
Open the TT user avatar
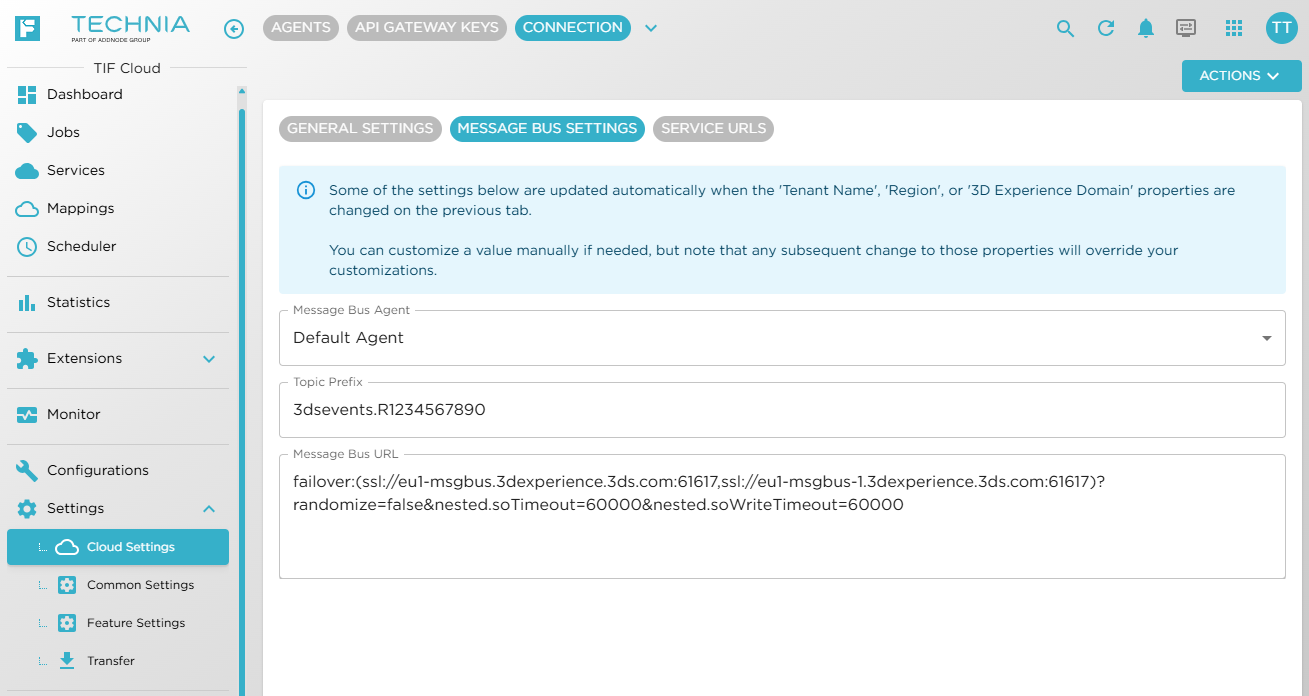tap(1281, 28)
